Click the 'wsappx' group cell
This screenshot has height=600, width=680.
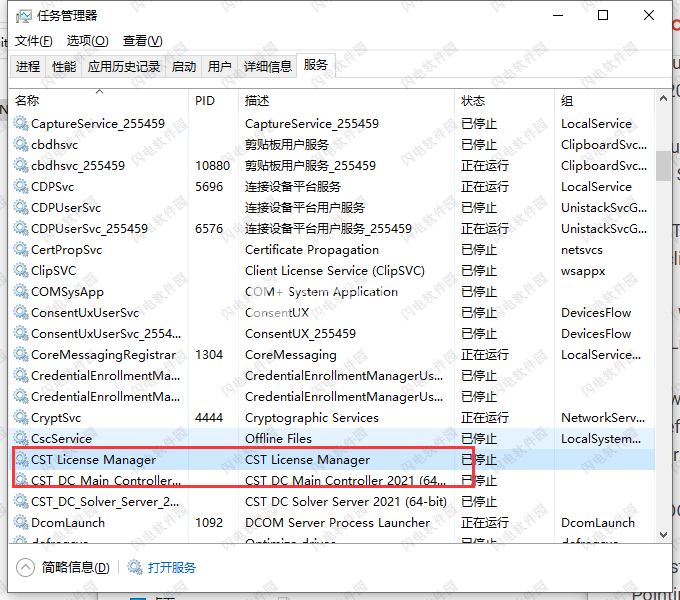click(583, 271)
